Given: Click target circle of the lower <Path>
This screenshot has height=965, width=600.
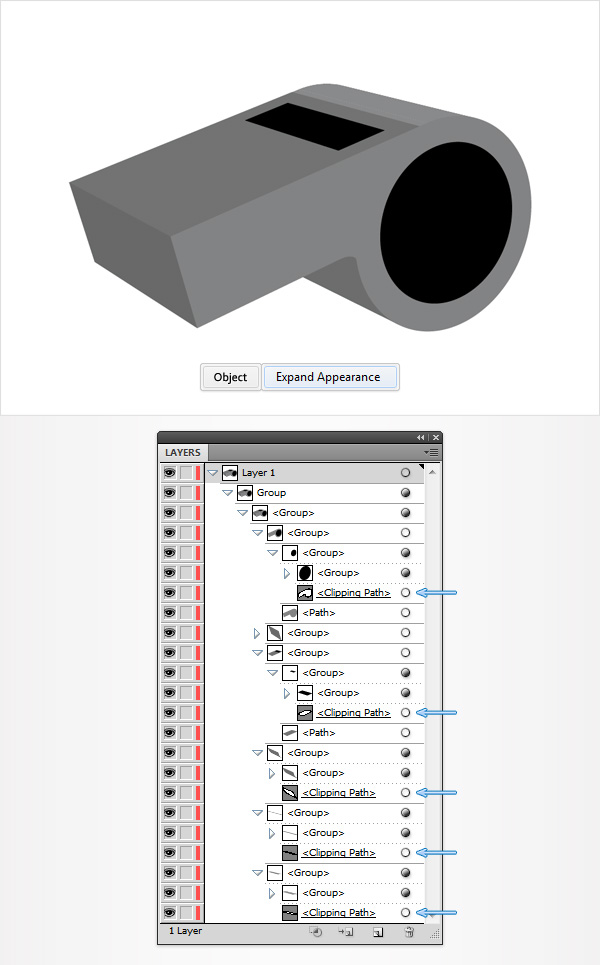Looking at the screenshot, I should coord(405,733).
